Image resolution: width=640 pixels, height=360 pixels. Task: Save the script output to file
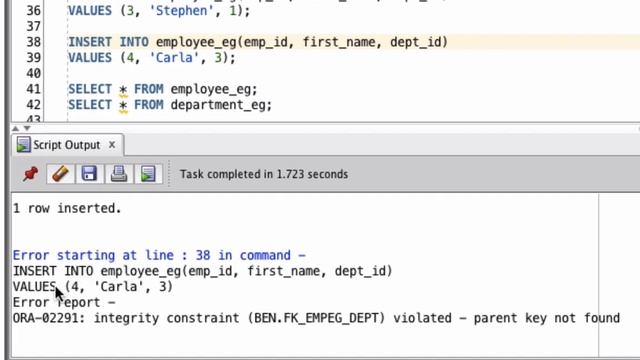coord(89,174)
